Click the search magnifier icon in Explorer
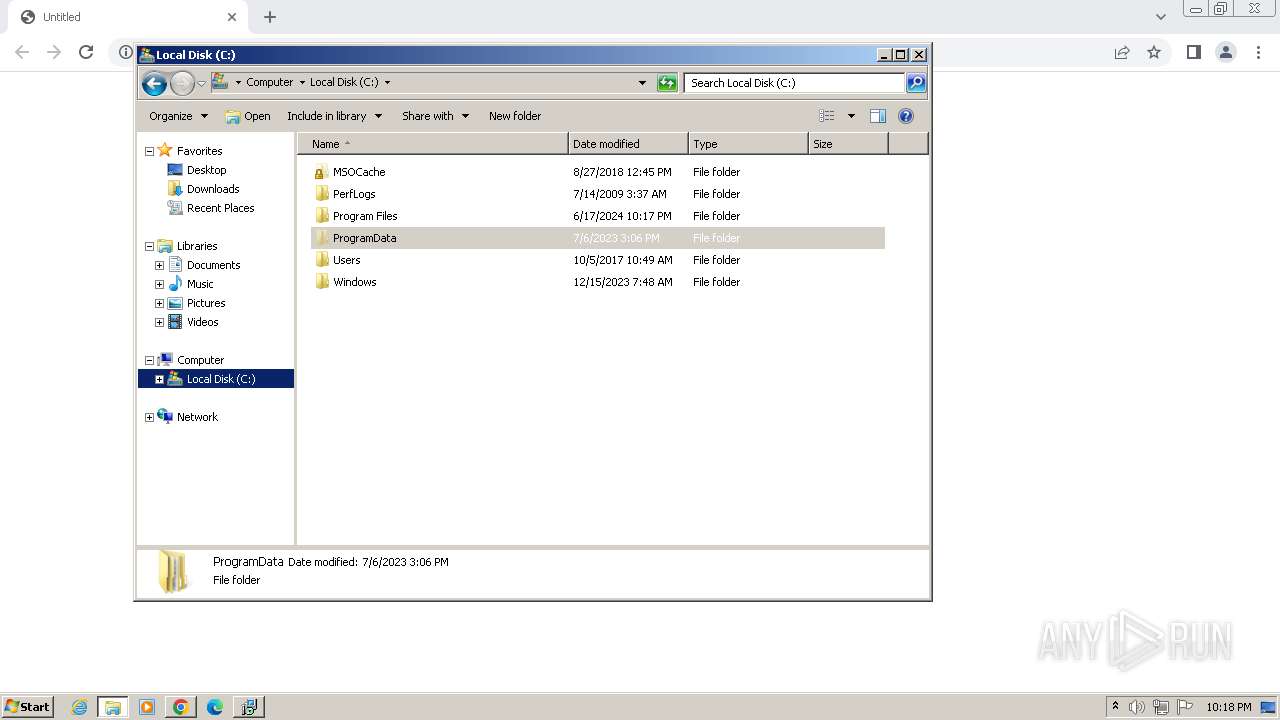Viewport: 1280px width, 720px height. [x=916, y=83]
